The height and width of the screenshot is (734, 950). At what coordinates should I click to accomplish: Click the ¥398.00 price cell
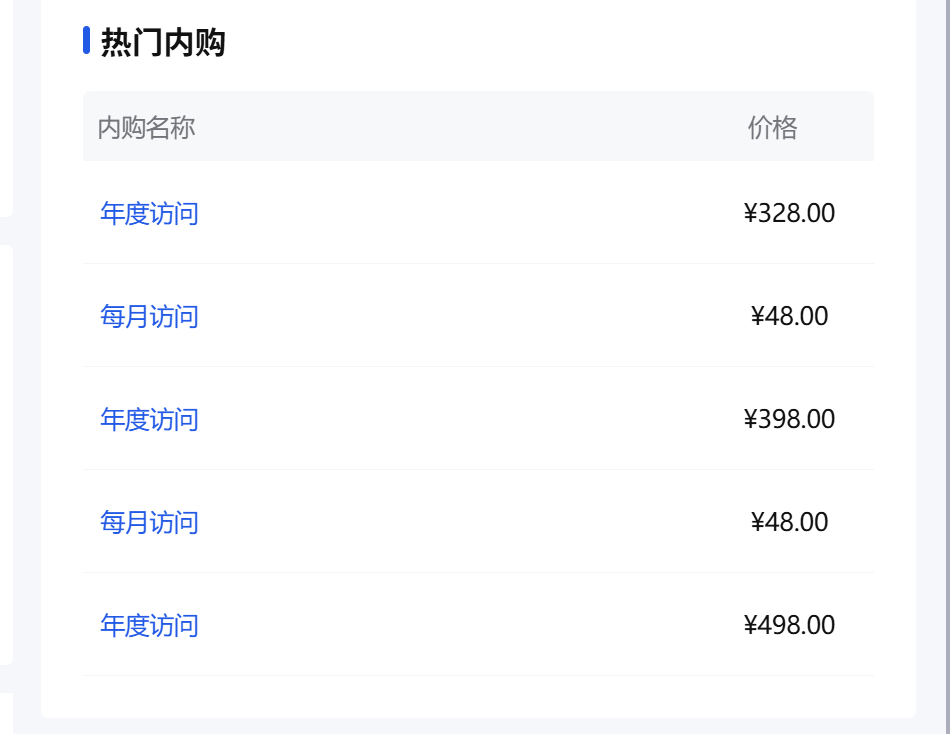coord(789,419)
